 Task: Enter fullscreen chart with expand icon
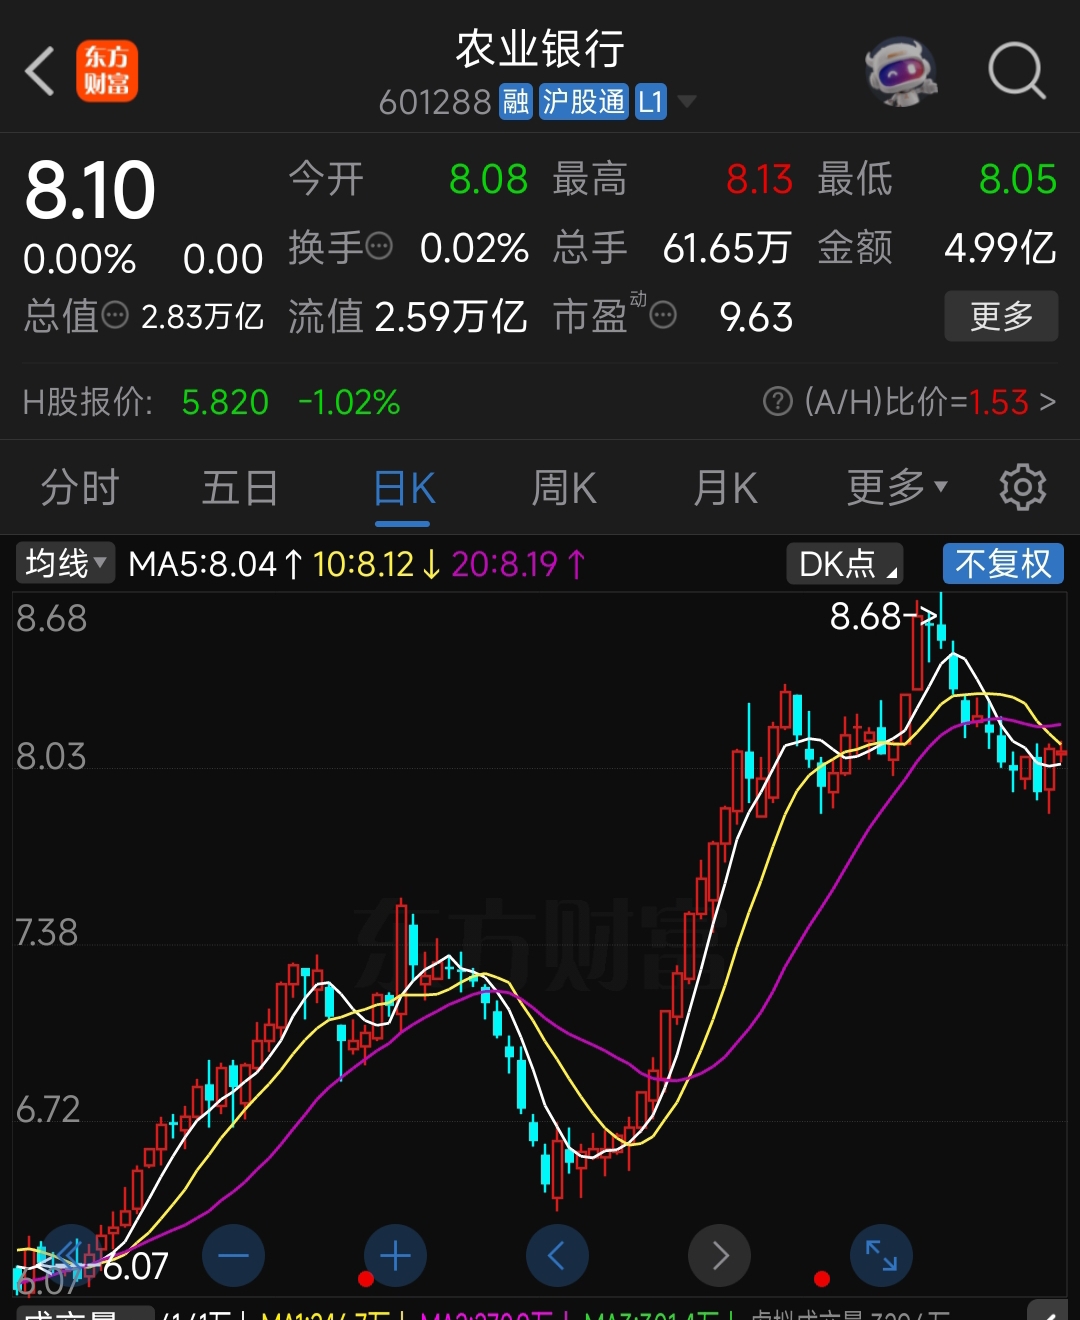coord(881,1256)
